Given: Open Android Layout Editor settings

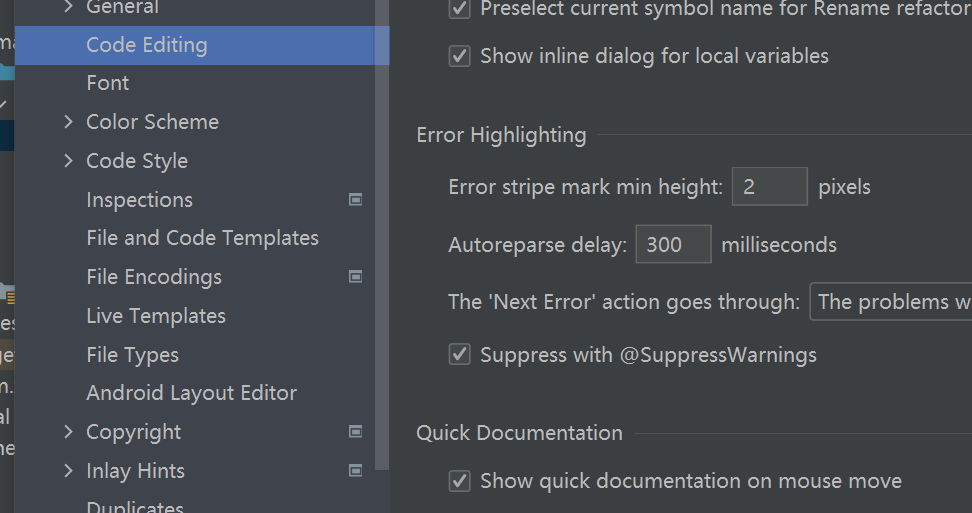Looking at the screenshot, I should point(191,393).
